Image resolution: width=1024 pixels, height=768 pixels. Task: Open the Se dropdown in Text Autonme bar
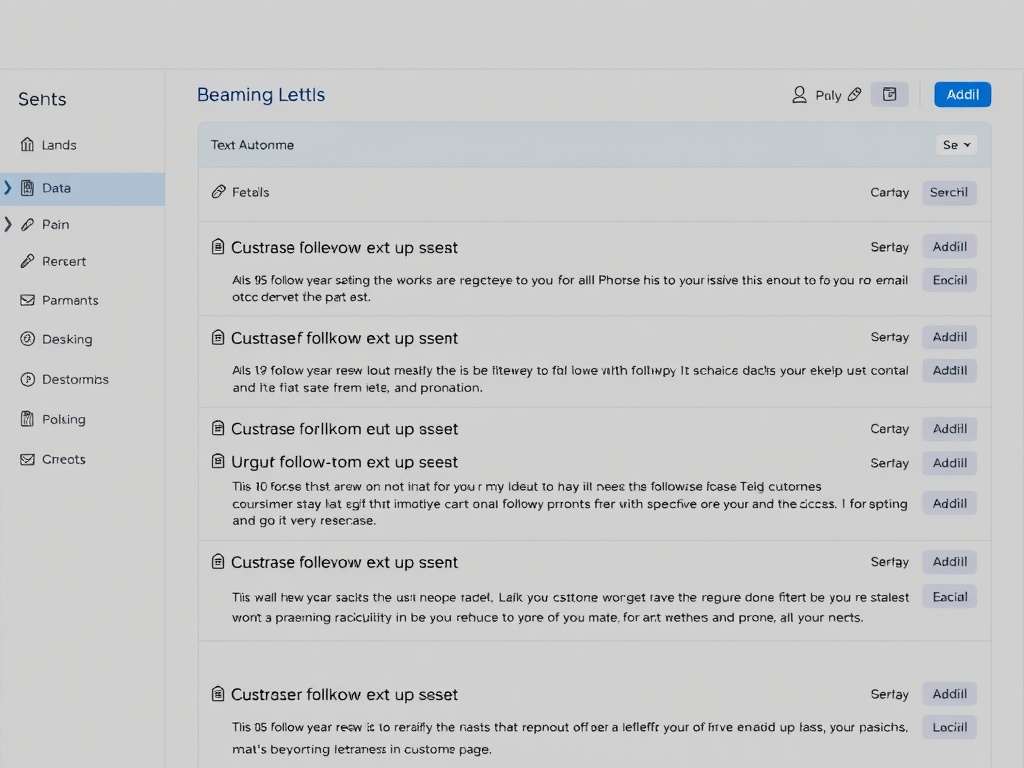point(956,145)
